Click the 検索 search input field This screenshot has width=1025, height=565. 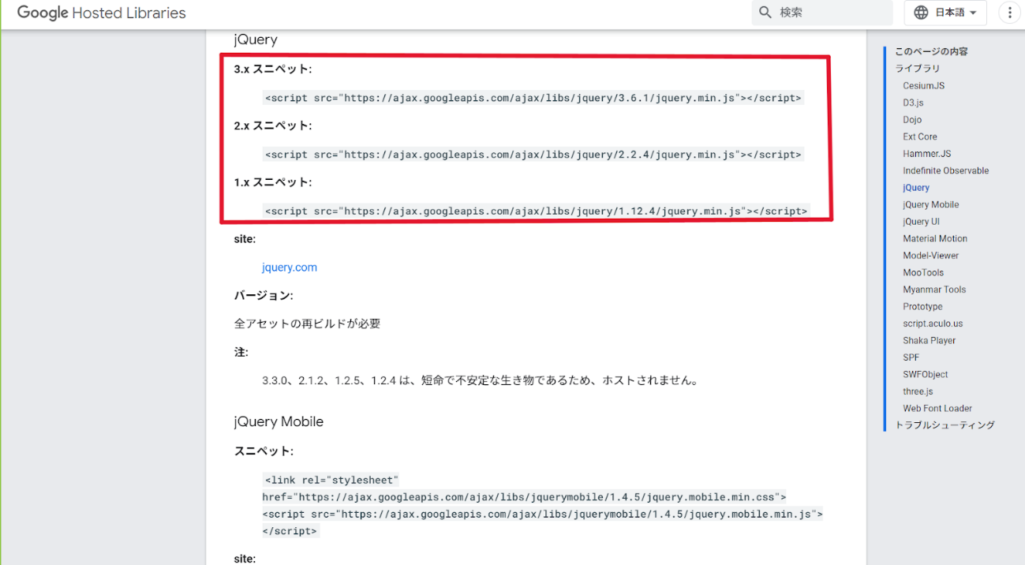click(x=822, y=12)
